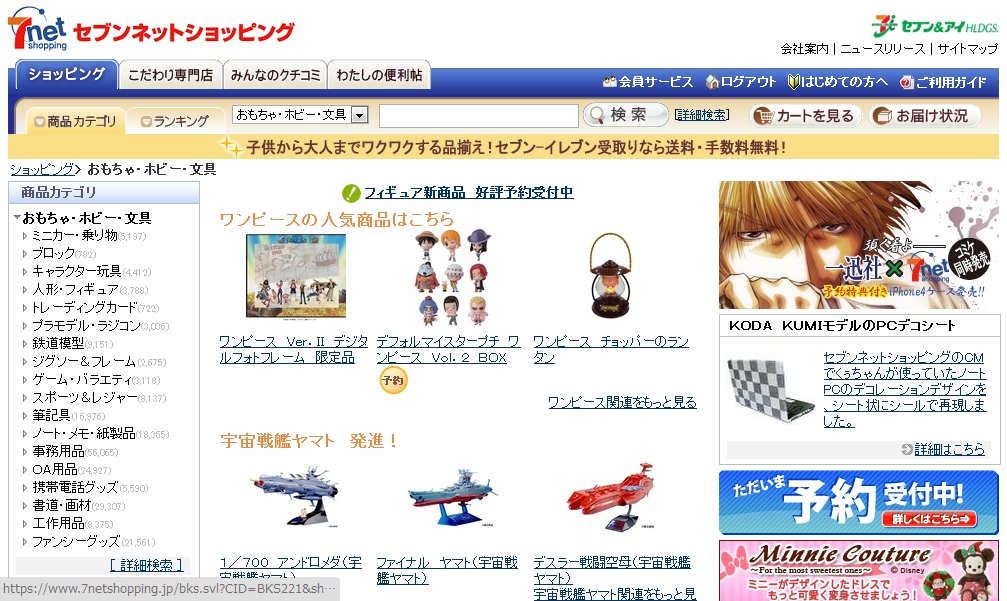
Task: Click デフォルマイスタープチ figures thumbnail
Action: pyautogui.click(x=453, y=279)
